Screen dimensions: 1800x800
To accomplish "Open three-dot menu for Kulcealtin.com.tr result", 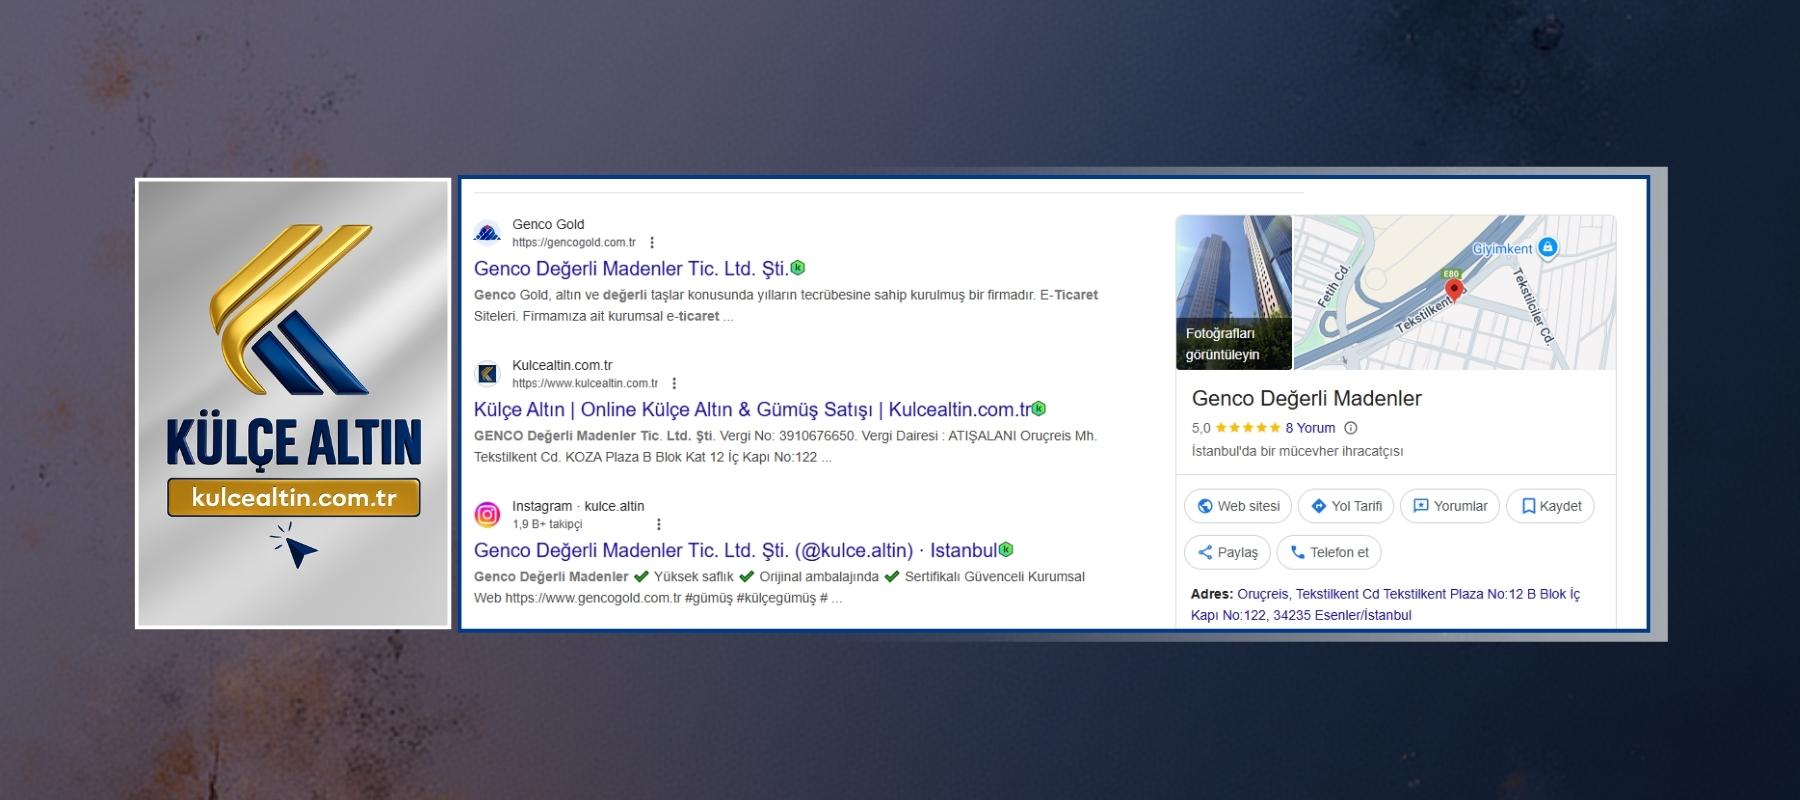I will (674, 383).
